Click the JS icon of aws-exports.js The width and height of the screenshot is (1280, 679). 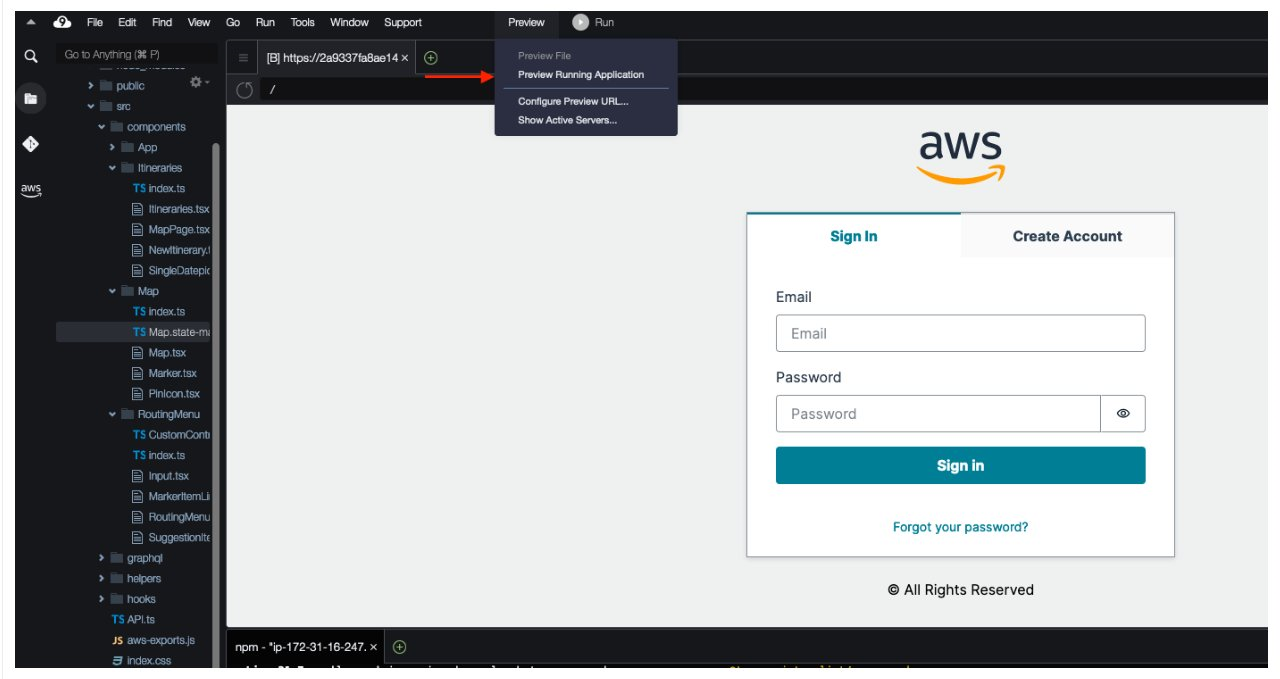(x=117, y=640)
